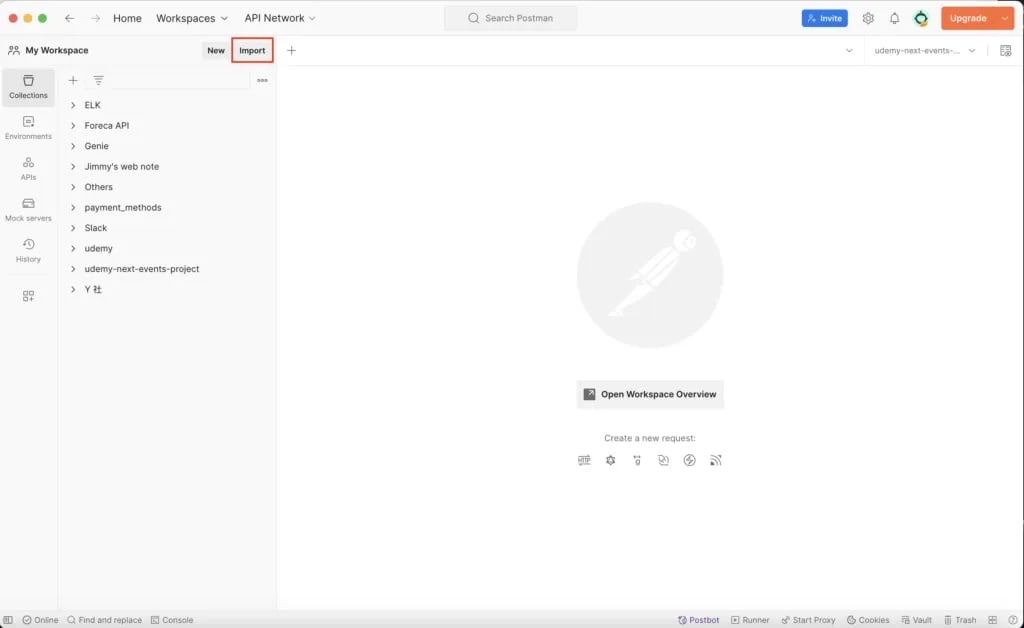This screenshot has height=628, width=1024.
Task: Open the API Network dropdown menu
Action: 280,18
